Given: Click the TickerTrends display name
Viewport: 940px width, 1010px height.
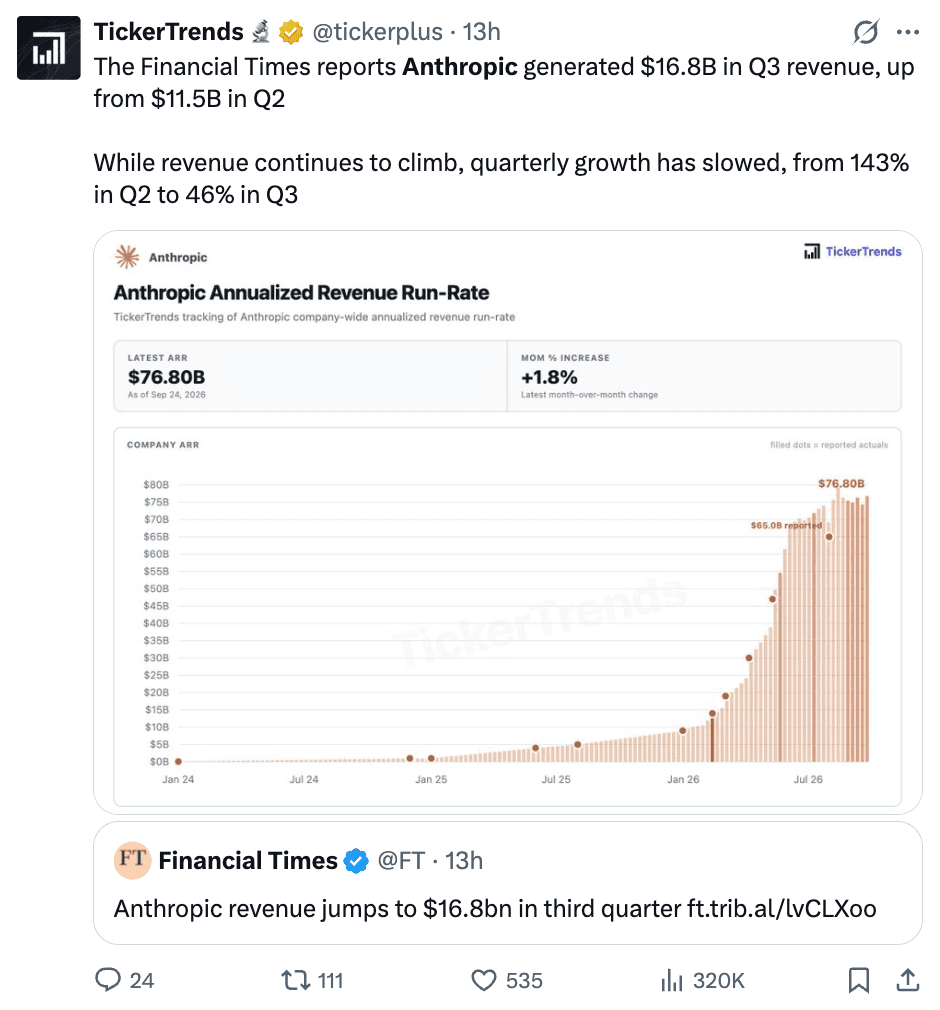Looking at the screenshot, I should click(169, 32).
